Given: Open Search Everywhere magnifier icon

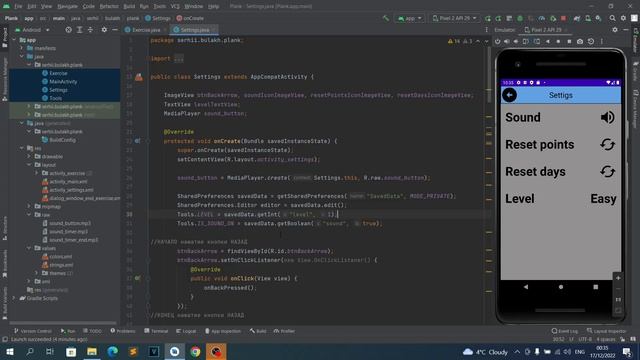Looking at the screenshot, I should coord(612,18).
